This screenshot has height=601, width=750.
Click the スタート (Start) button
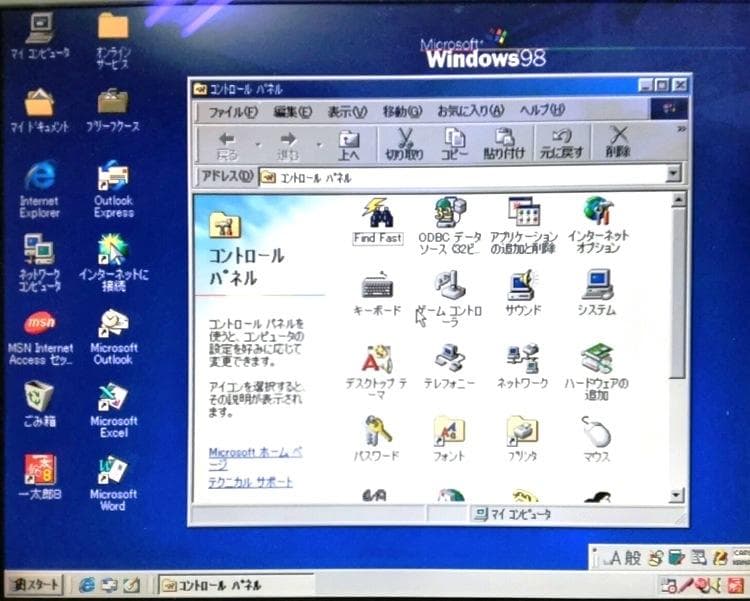tap(34, 584)
